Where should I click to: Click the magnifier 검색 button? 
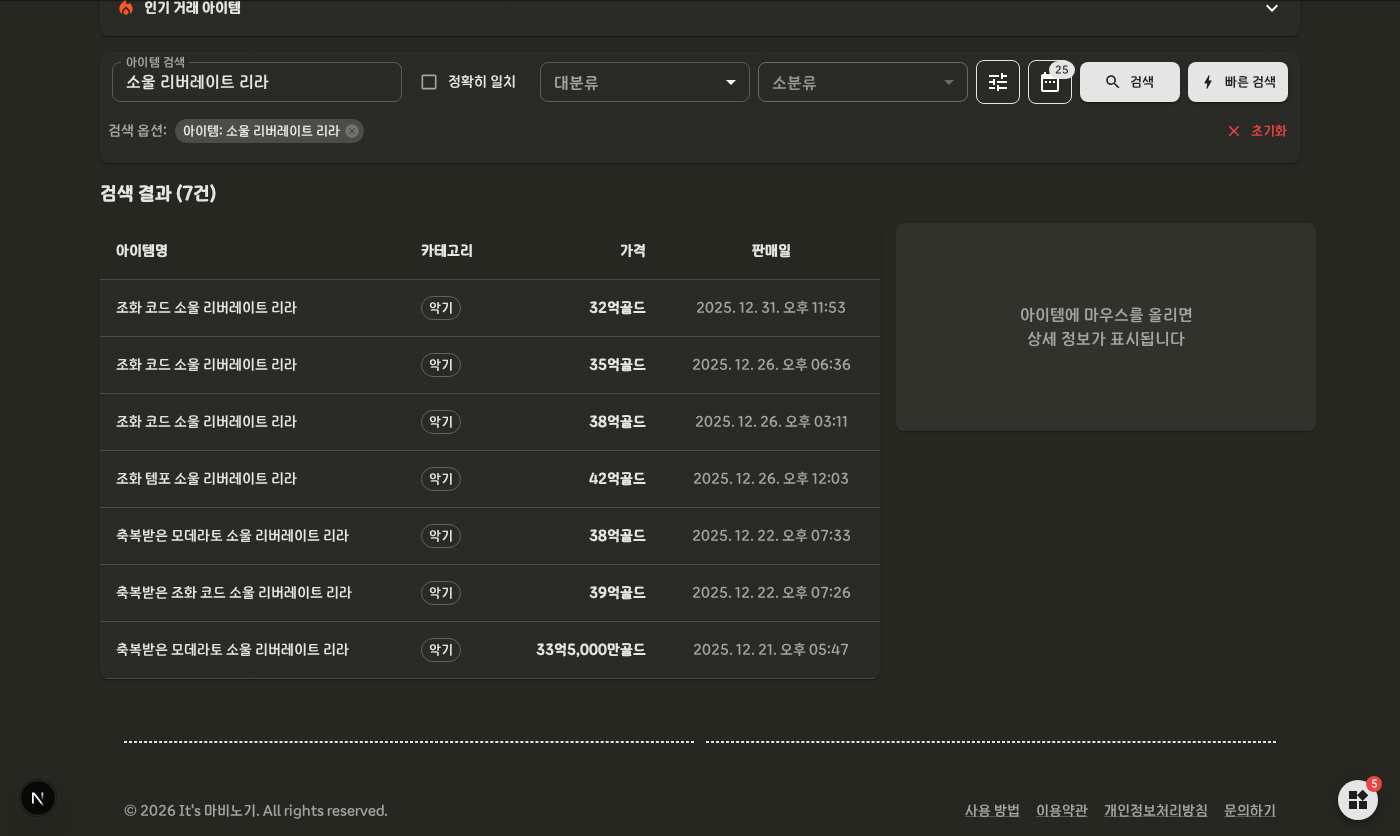pos(1130,82)
